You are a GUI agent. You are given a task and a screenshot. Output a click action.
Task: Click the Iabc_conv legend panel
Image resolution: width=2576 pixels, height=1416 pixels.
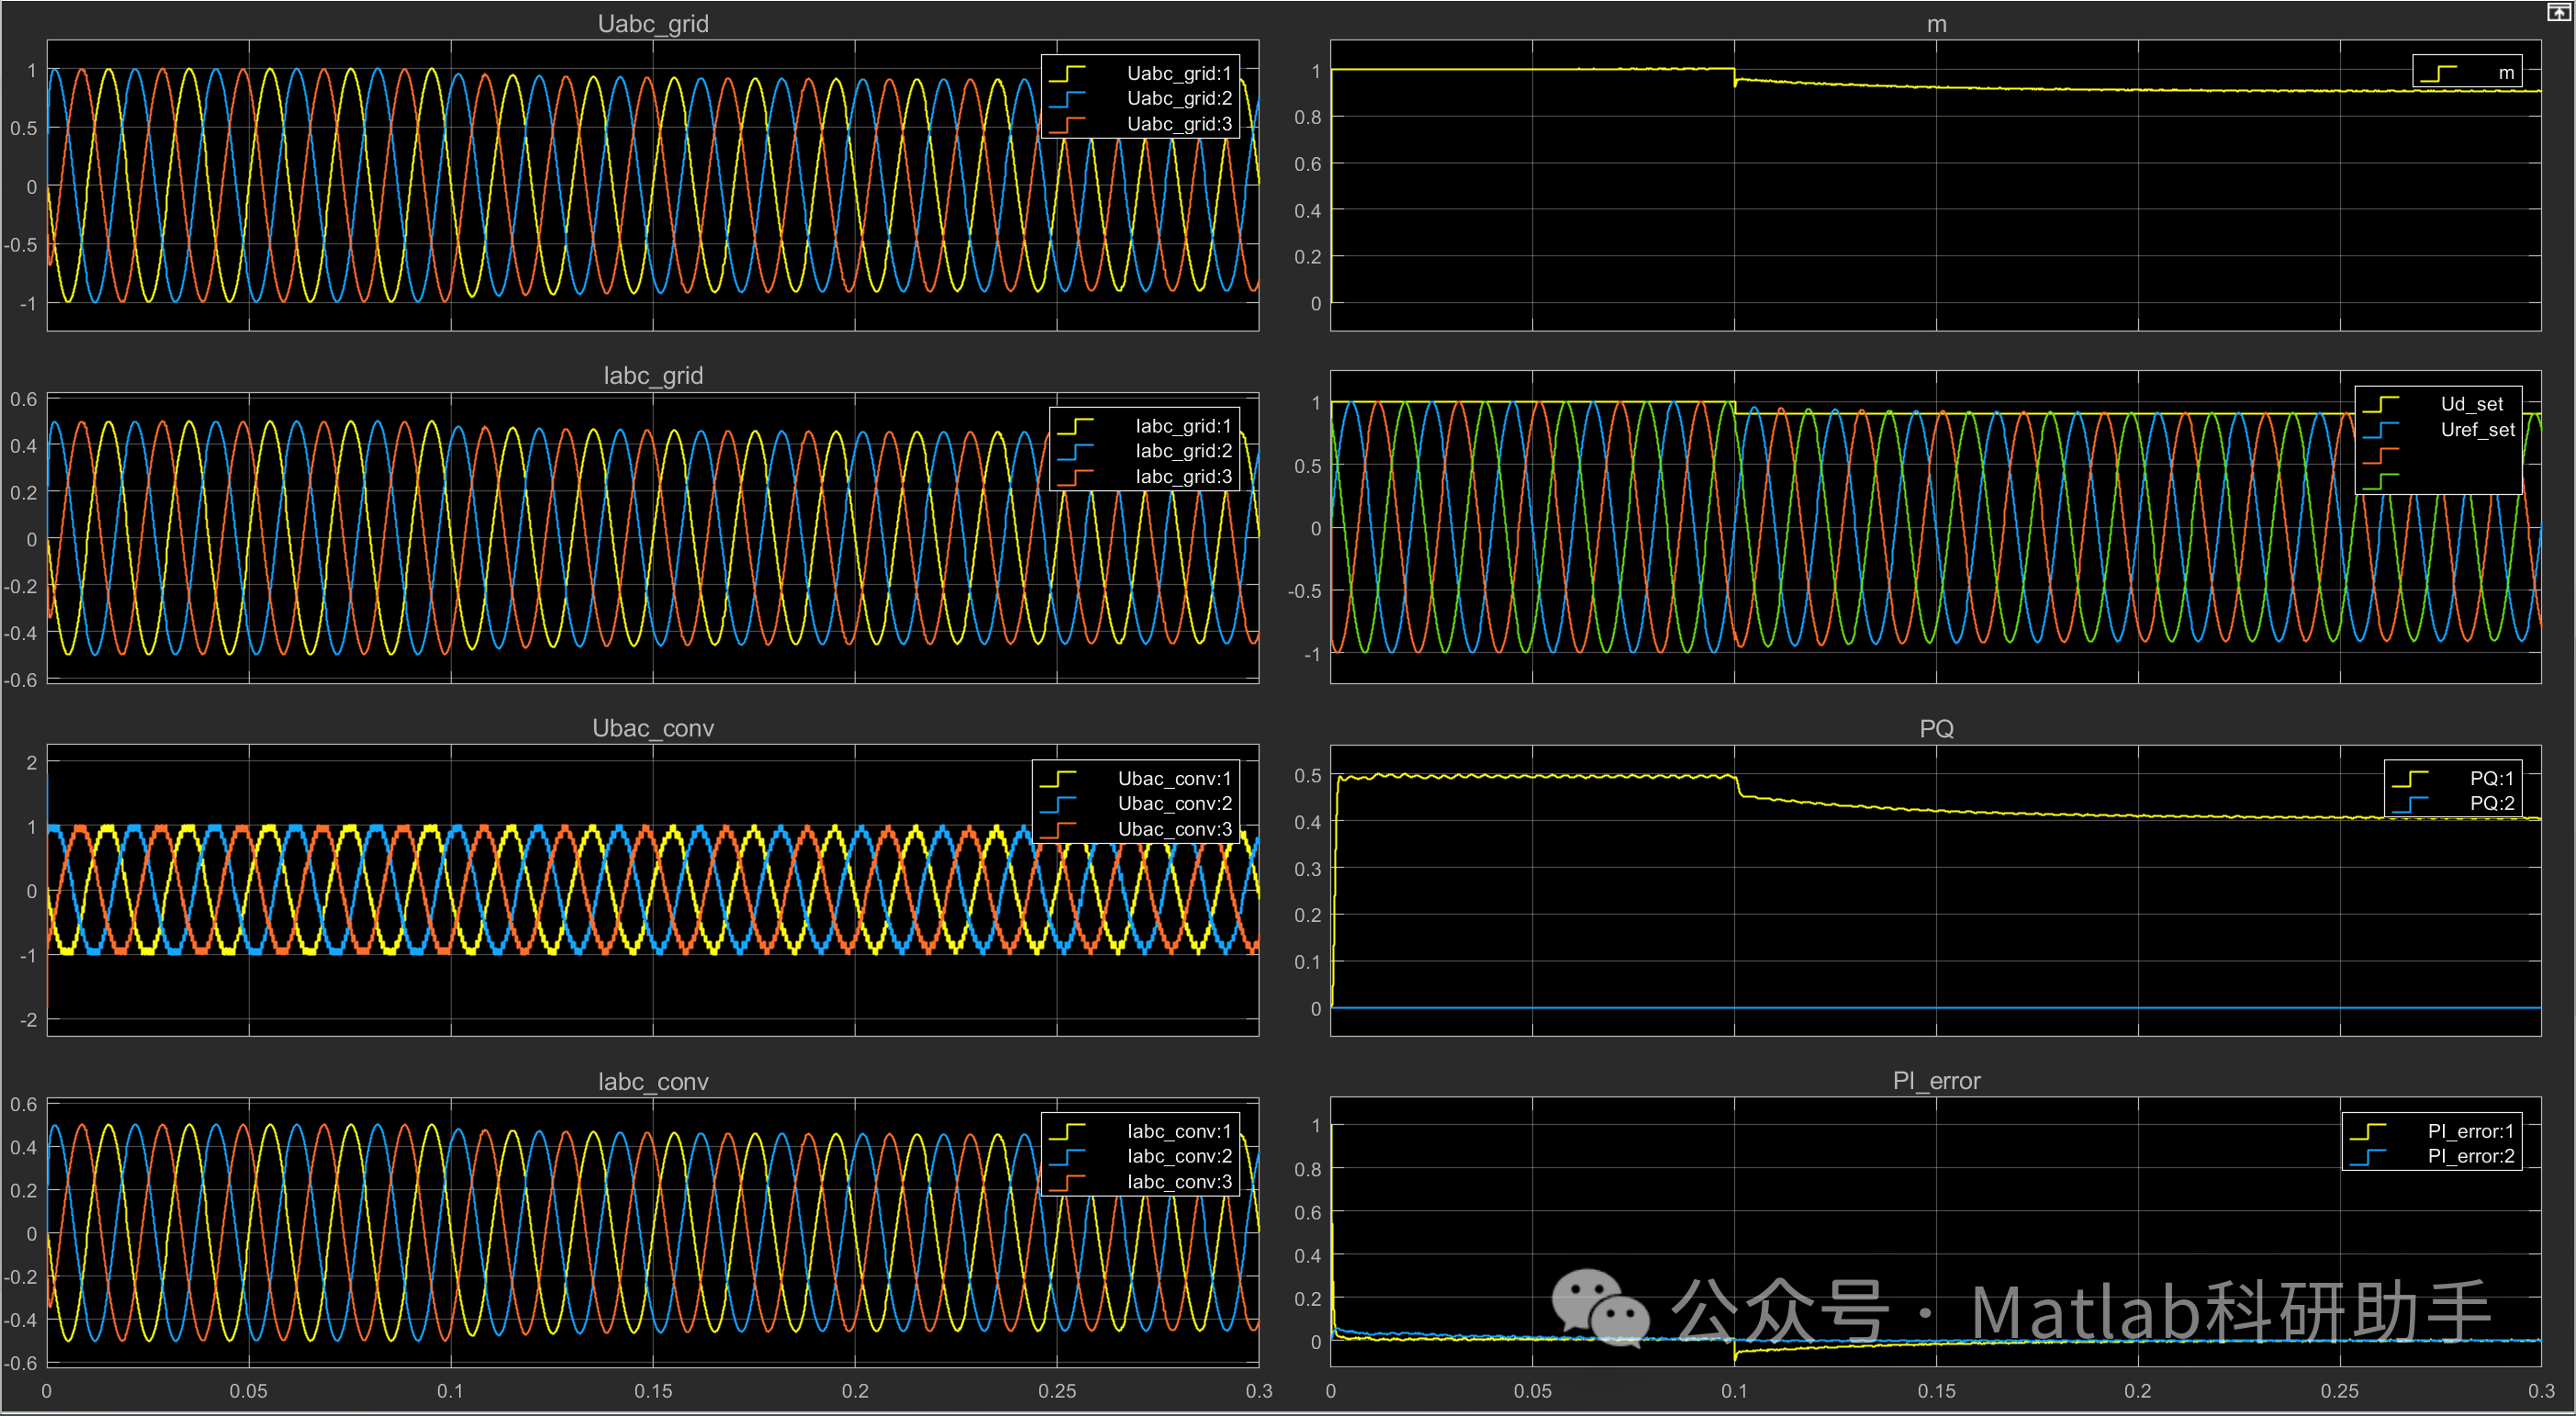pyautogui.click(x=1143, y=1155)
